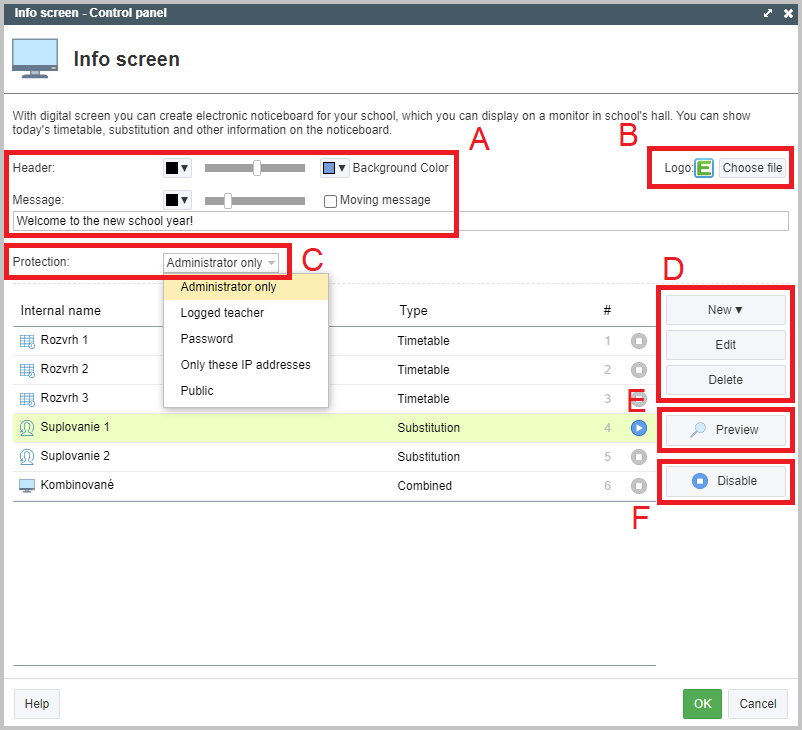Toggle the status circle for Rozvrh 1
The image size is (802, 730).
pyautogui.click(x=639, y=341)
